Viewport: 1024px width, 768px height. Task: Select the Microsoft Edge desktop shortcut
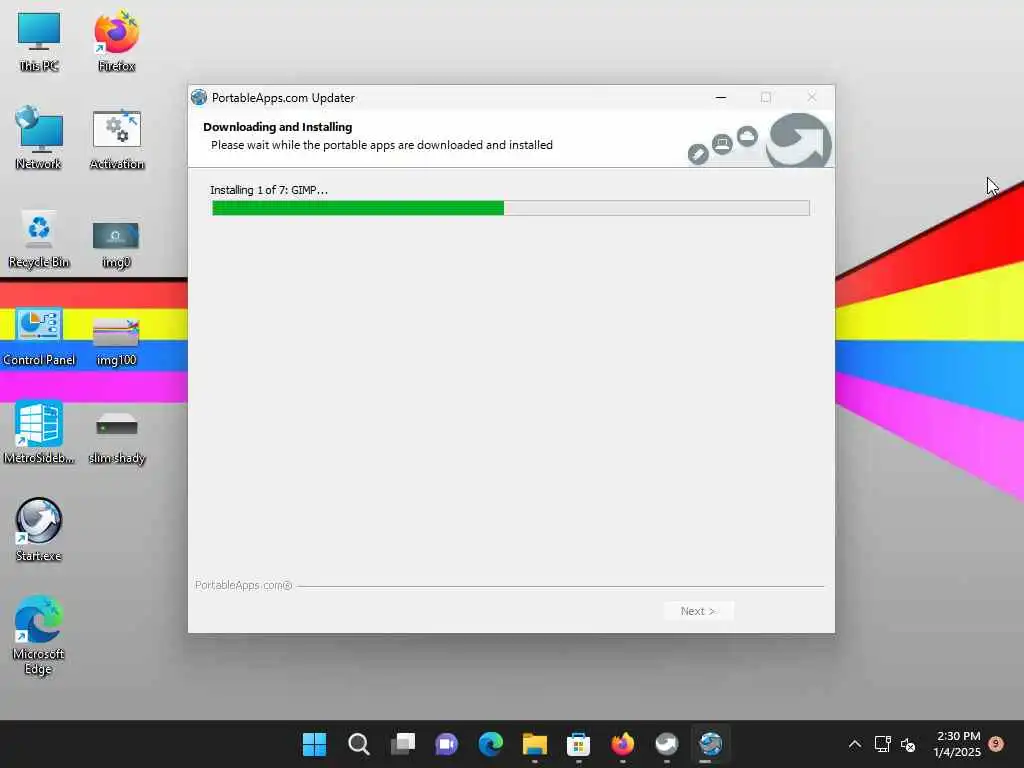click(x=39, y=635)
